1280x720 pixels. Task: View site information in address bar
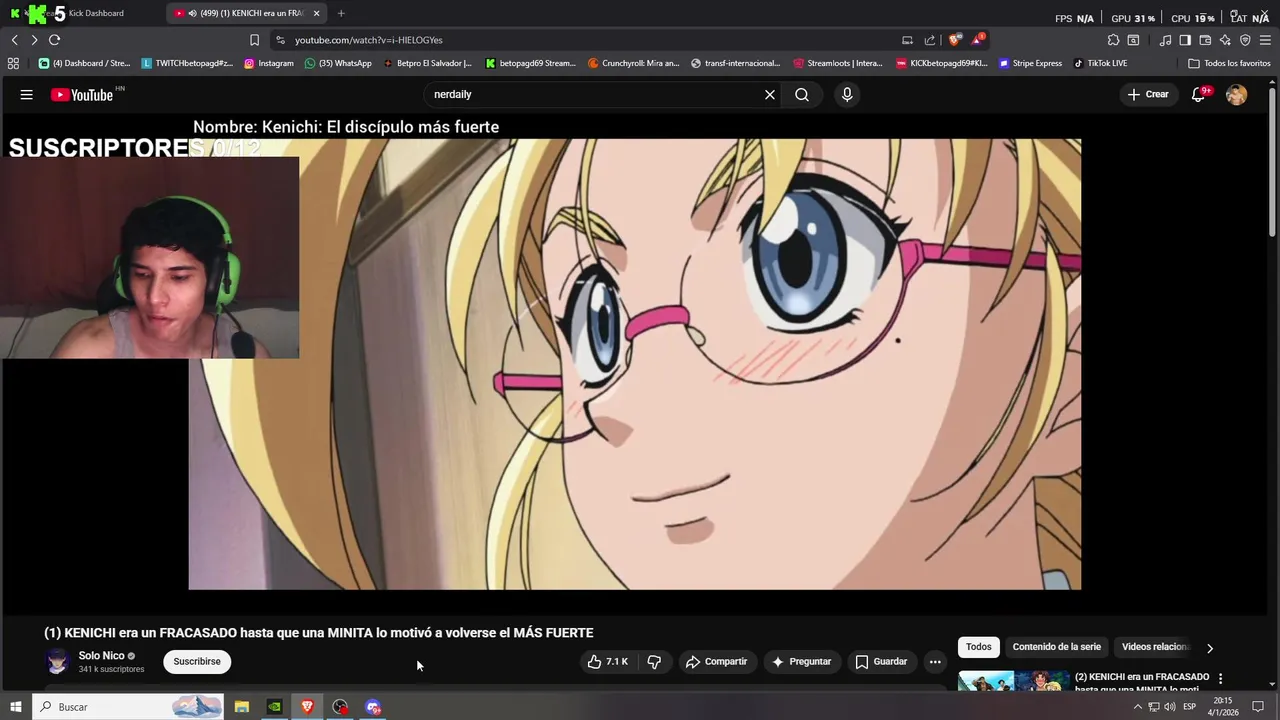(x=280, y=40)
